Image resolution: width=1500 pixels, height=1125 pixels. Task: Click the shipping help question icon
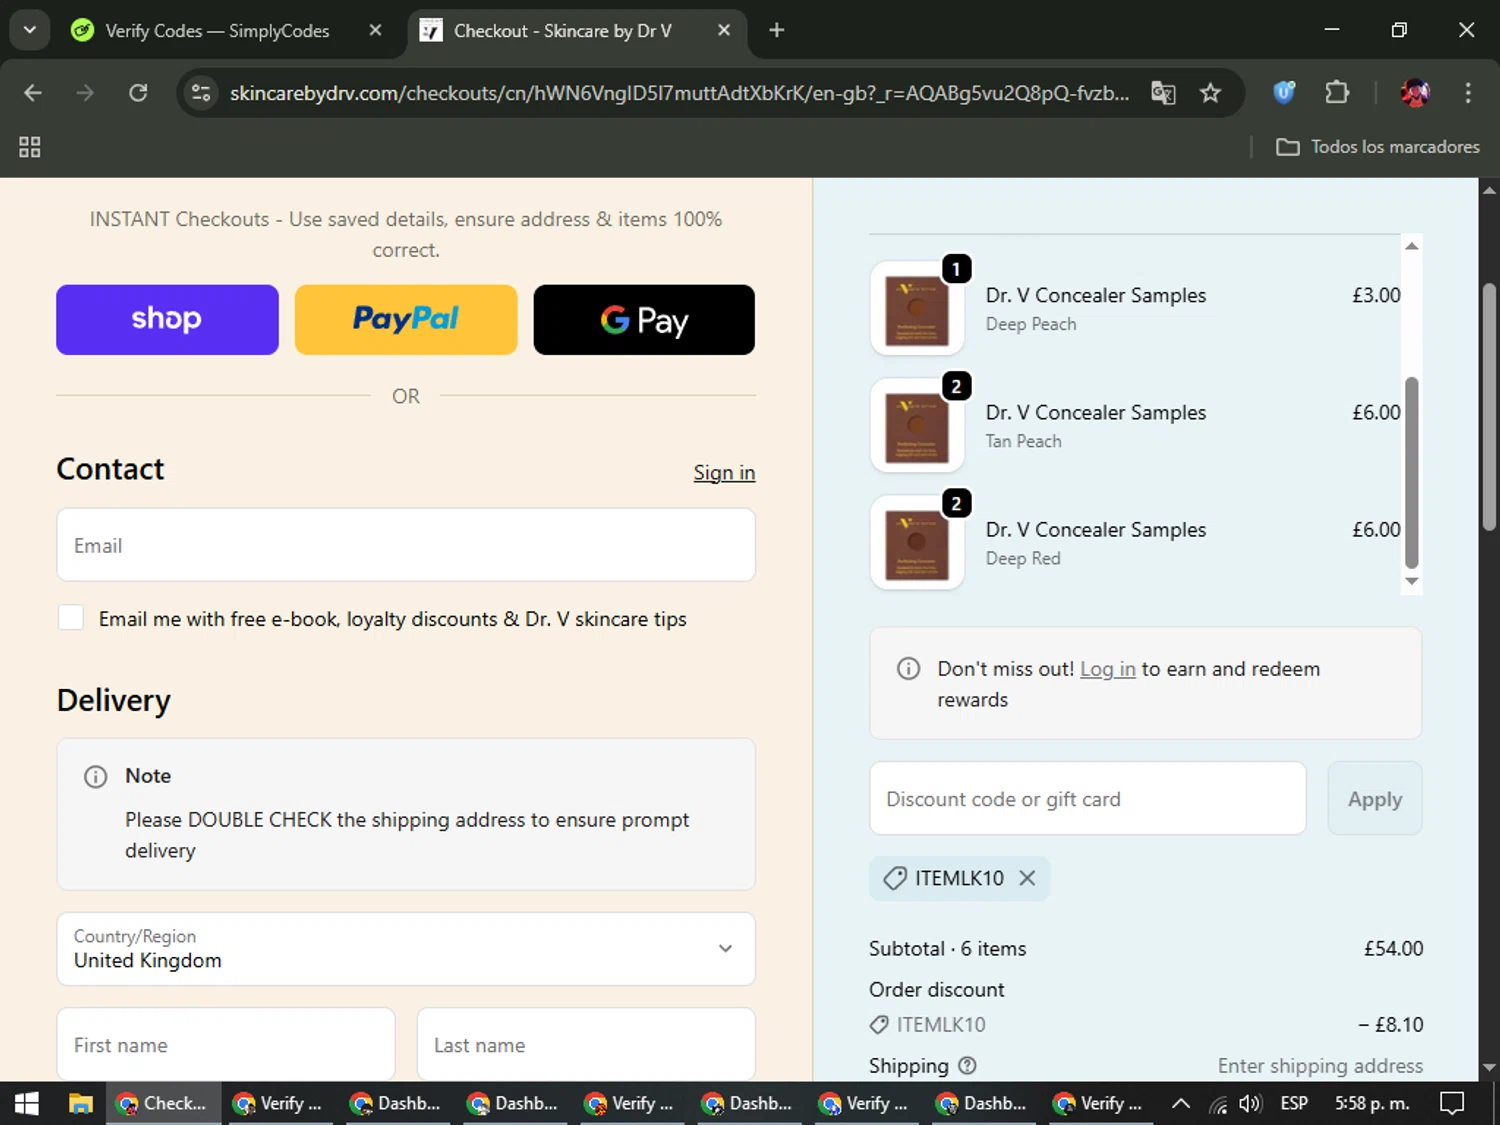(967, 1066)
